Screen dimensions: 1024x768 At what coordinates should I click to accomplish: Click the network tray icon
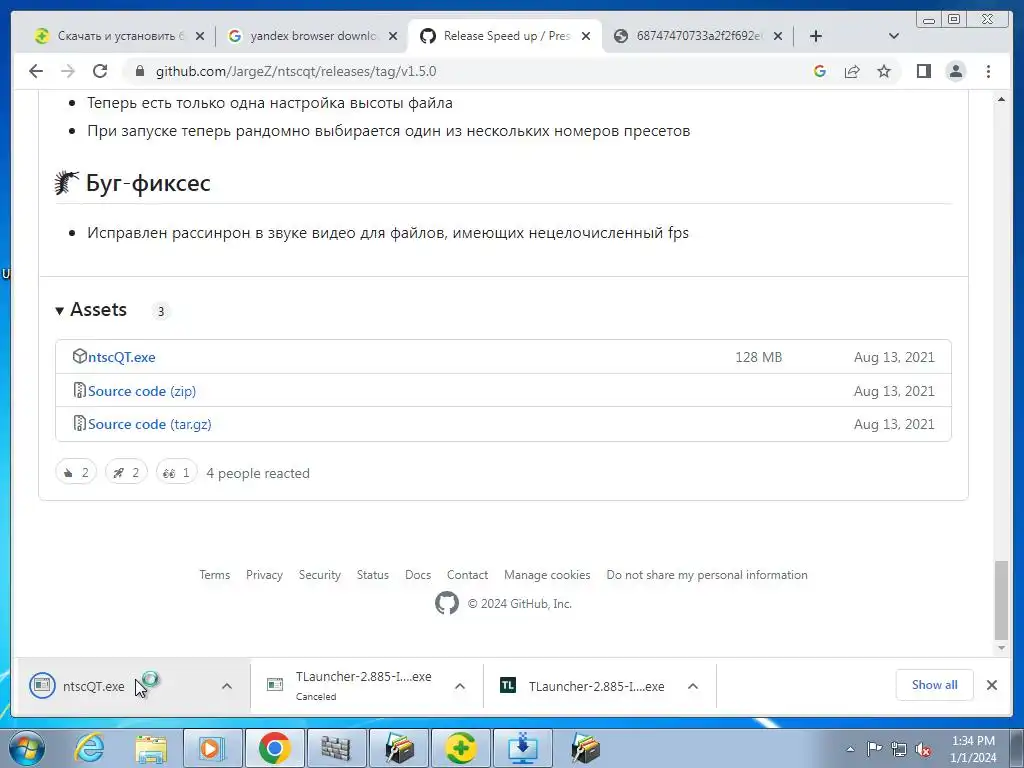coord(899,749)
